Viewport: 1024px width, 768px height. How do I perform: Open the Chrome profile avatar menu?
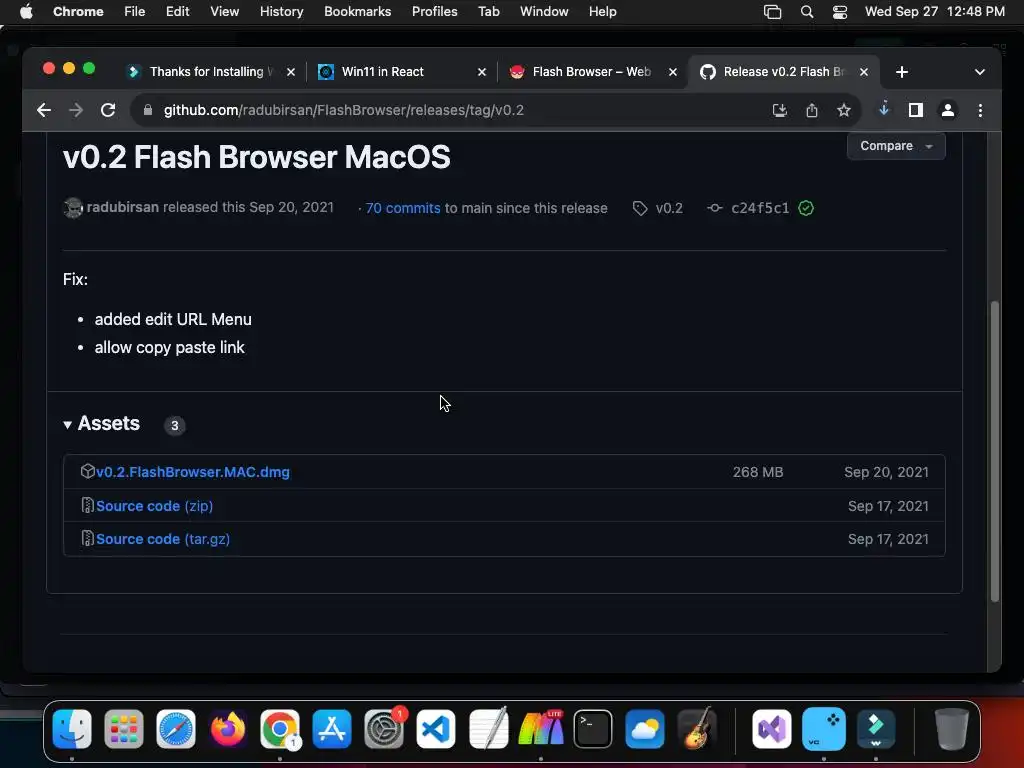[948, 110]
